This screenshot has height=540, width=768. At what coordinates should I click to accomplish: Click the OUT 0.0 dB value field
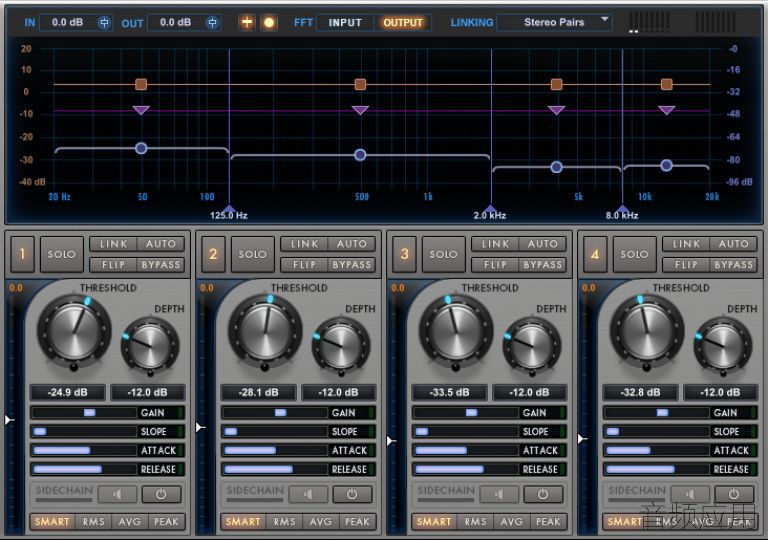[x=175, y=23]
